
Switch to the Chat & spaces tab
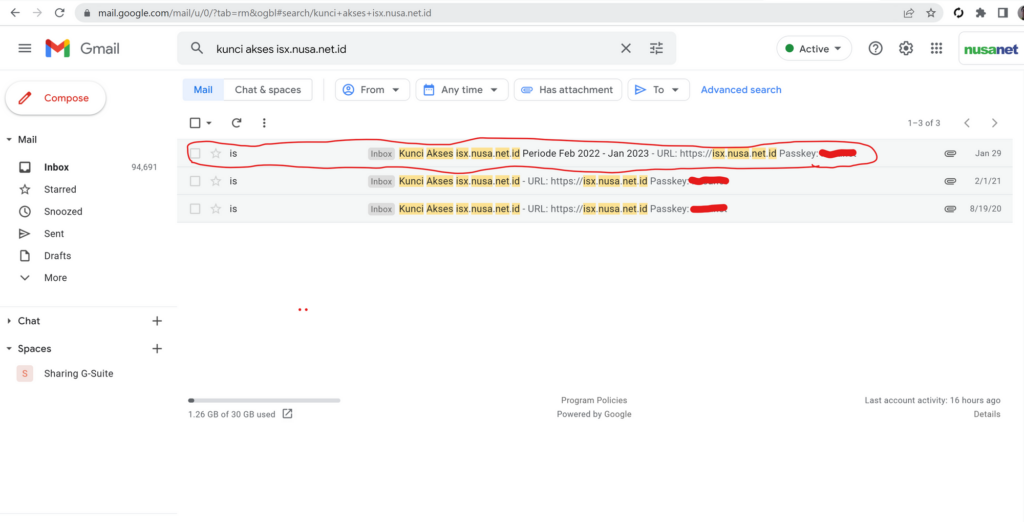click(268, 90)
